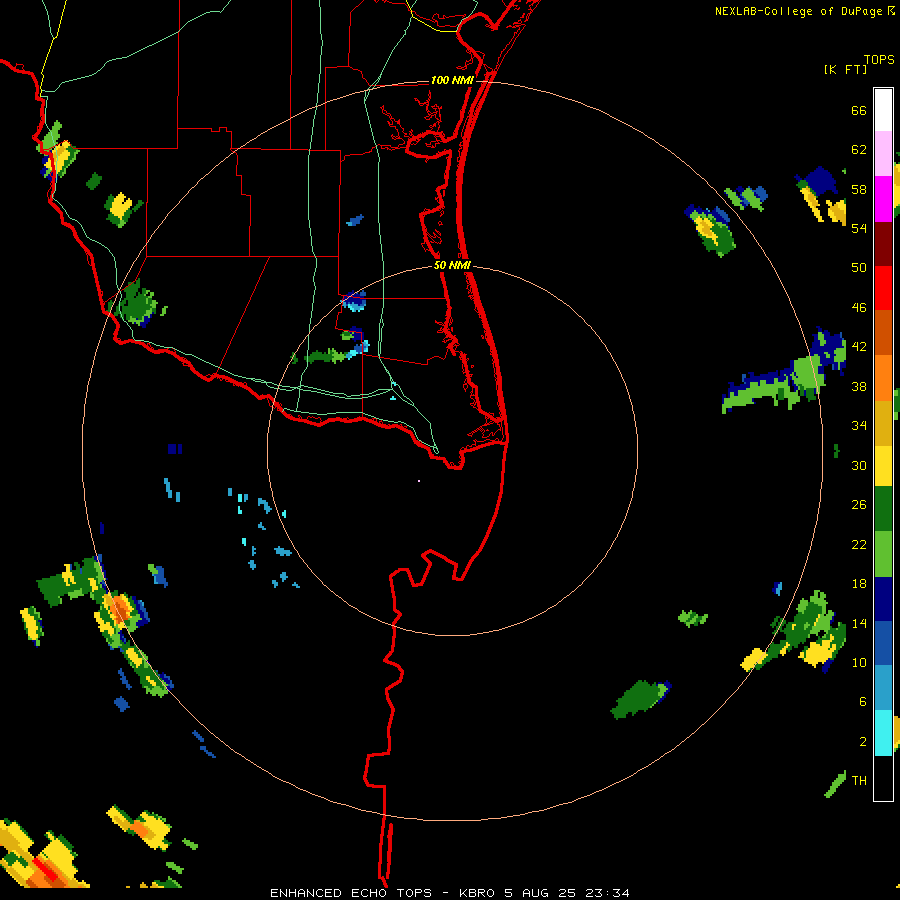900x900 pixels.
Task: Click the "66" legend value
Action: (x=859, y=111)
